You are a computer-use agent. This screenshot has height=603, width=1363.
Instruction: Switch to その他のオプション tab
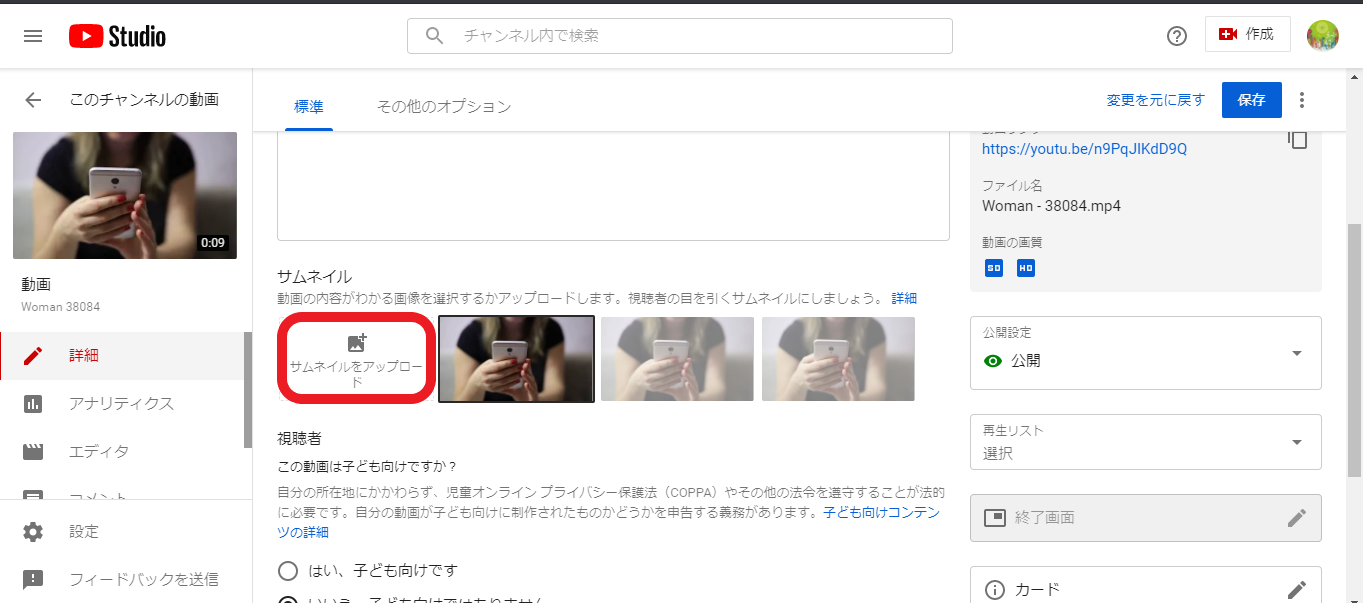[x=444, y=107]
